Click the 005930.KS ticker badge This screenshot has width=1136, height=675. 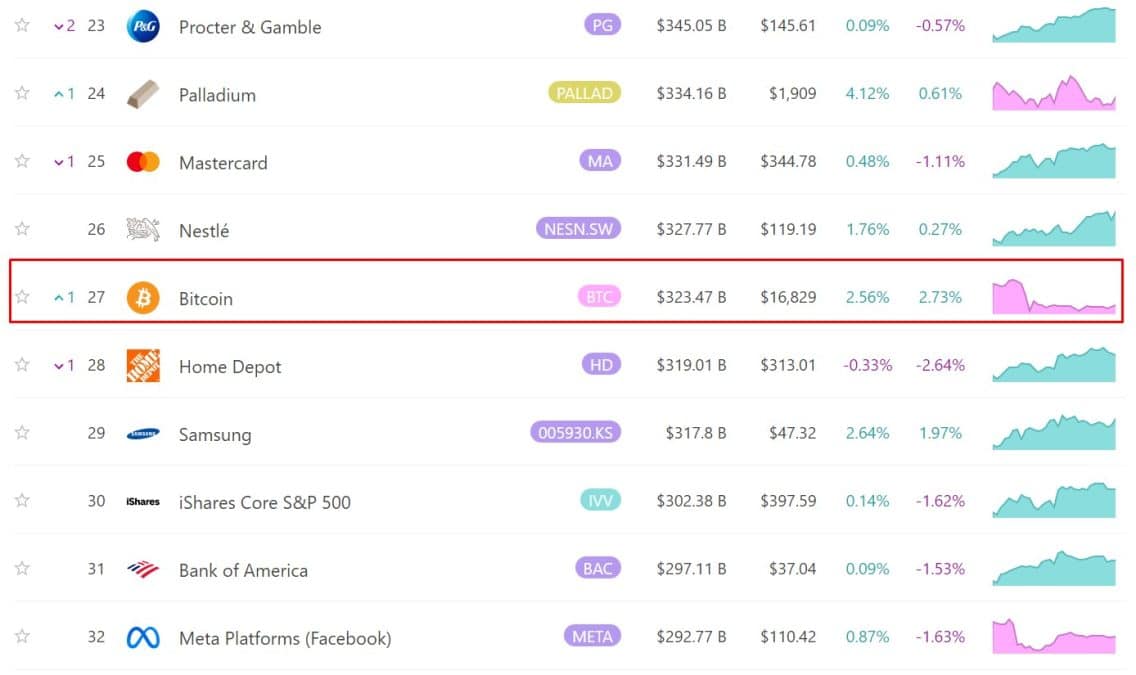click(x=575, y=432)
